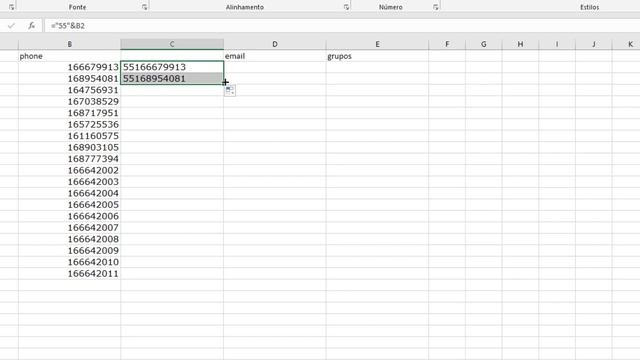Screen dimensions: 640x360
Task: Select column H header
Action: click(x=520, y=44)
